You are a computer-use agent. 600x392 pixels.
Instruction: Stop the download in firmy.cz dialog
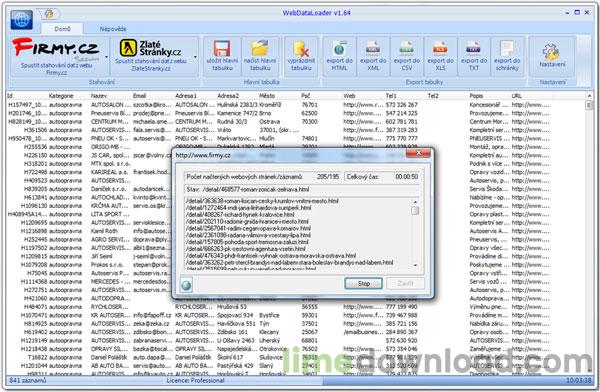(364, 283)
